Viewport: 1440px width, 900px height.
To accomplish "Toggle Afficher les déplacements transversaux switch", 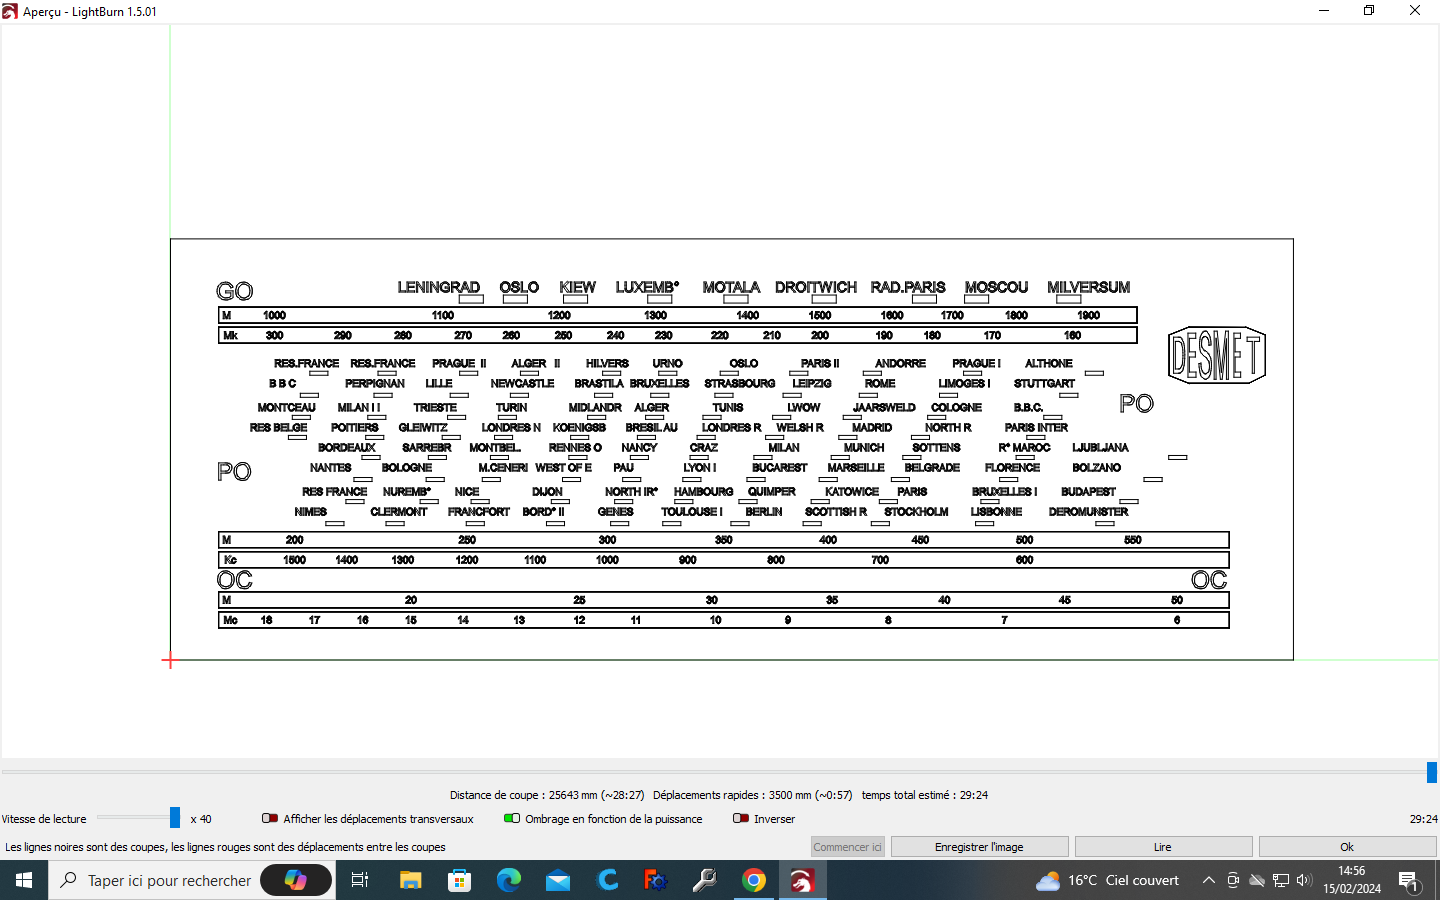I will point(270,818).
